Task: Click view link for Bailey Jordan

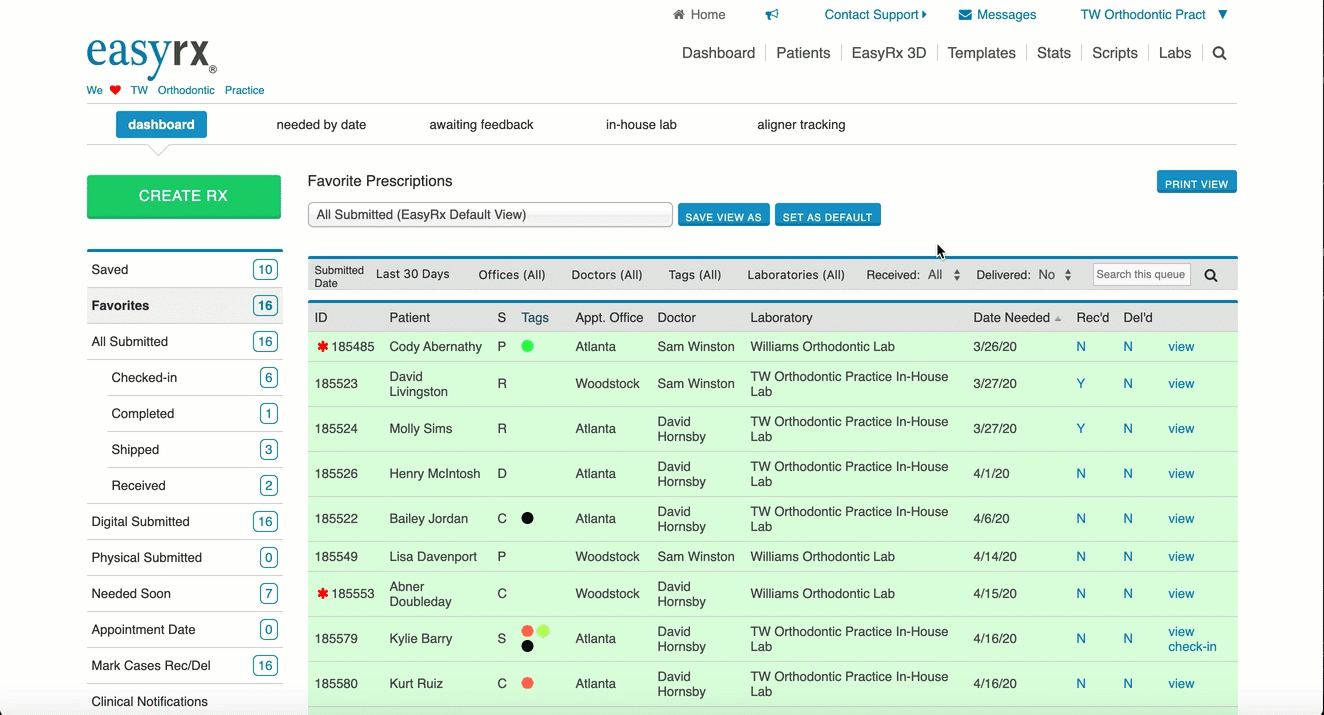Action: click(x=1181, y=519)
